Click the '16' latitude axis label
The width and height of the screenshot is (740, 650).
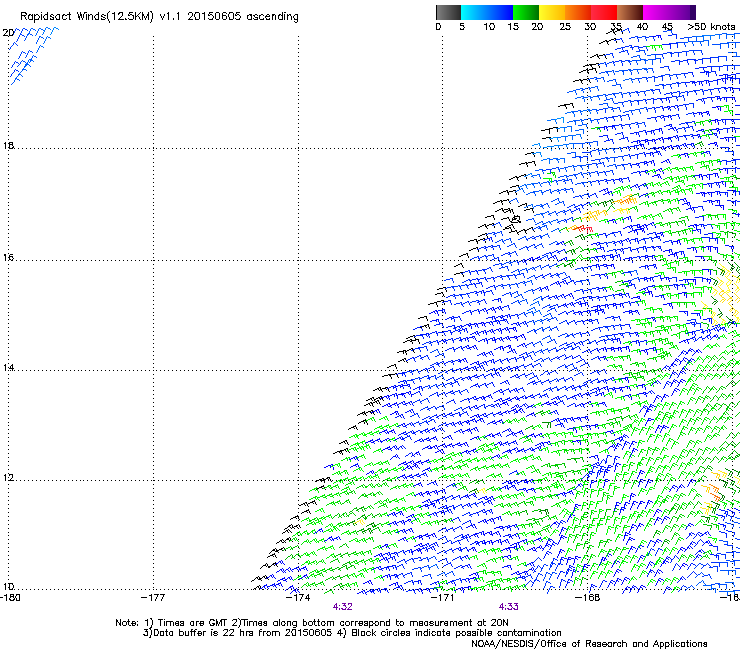pyautogui.click(x=8, y=258)
